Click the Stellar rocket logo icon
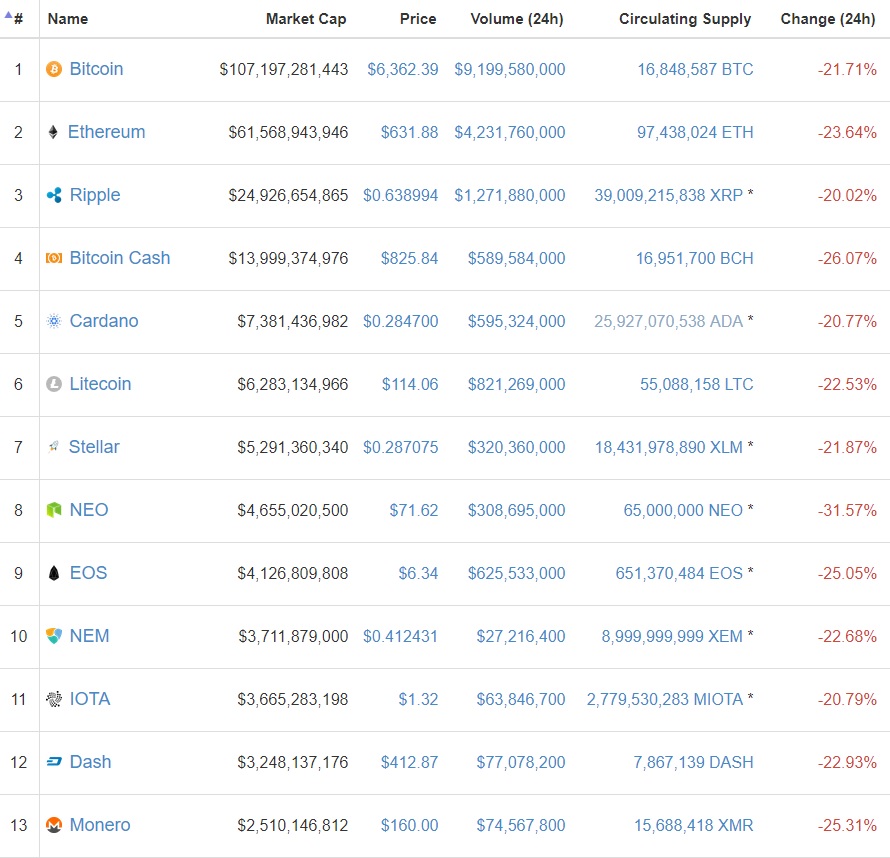 [53, 447]
